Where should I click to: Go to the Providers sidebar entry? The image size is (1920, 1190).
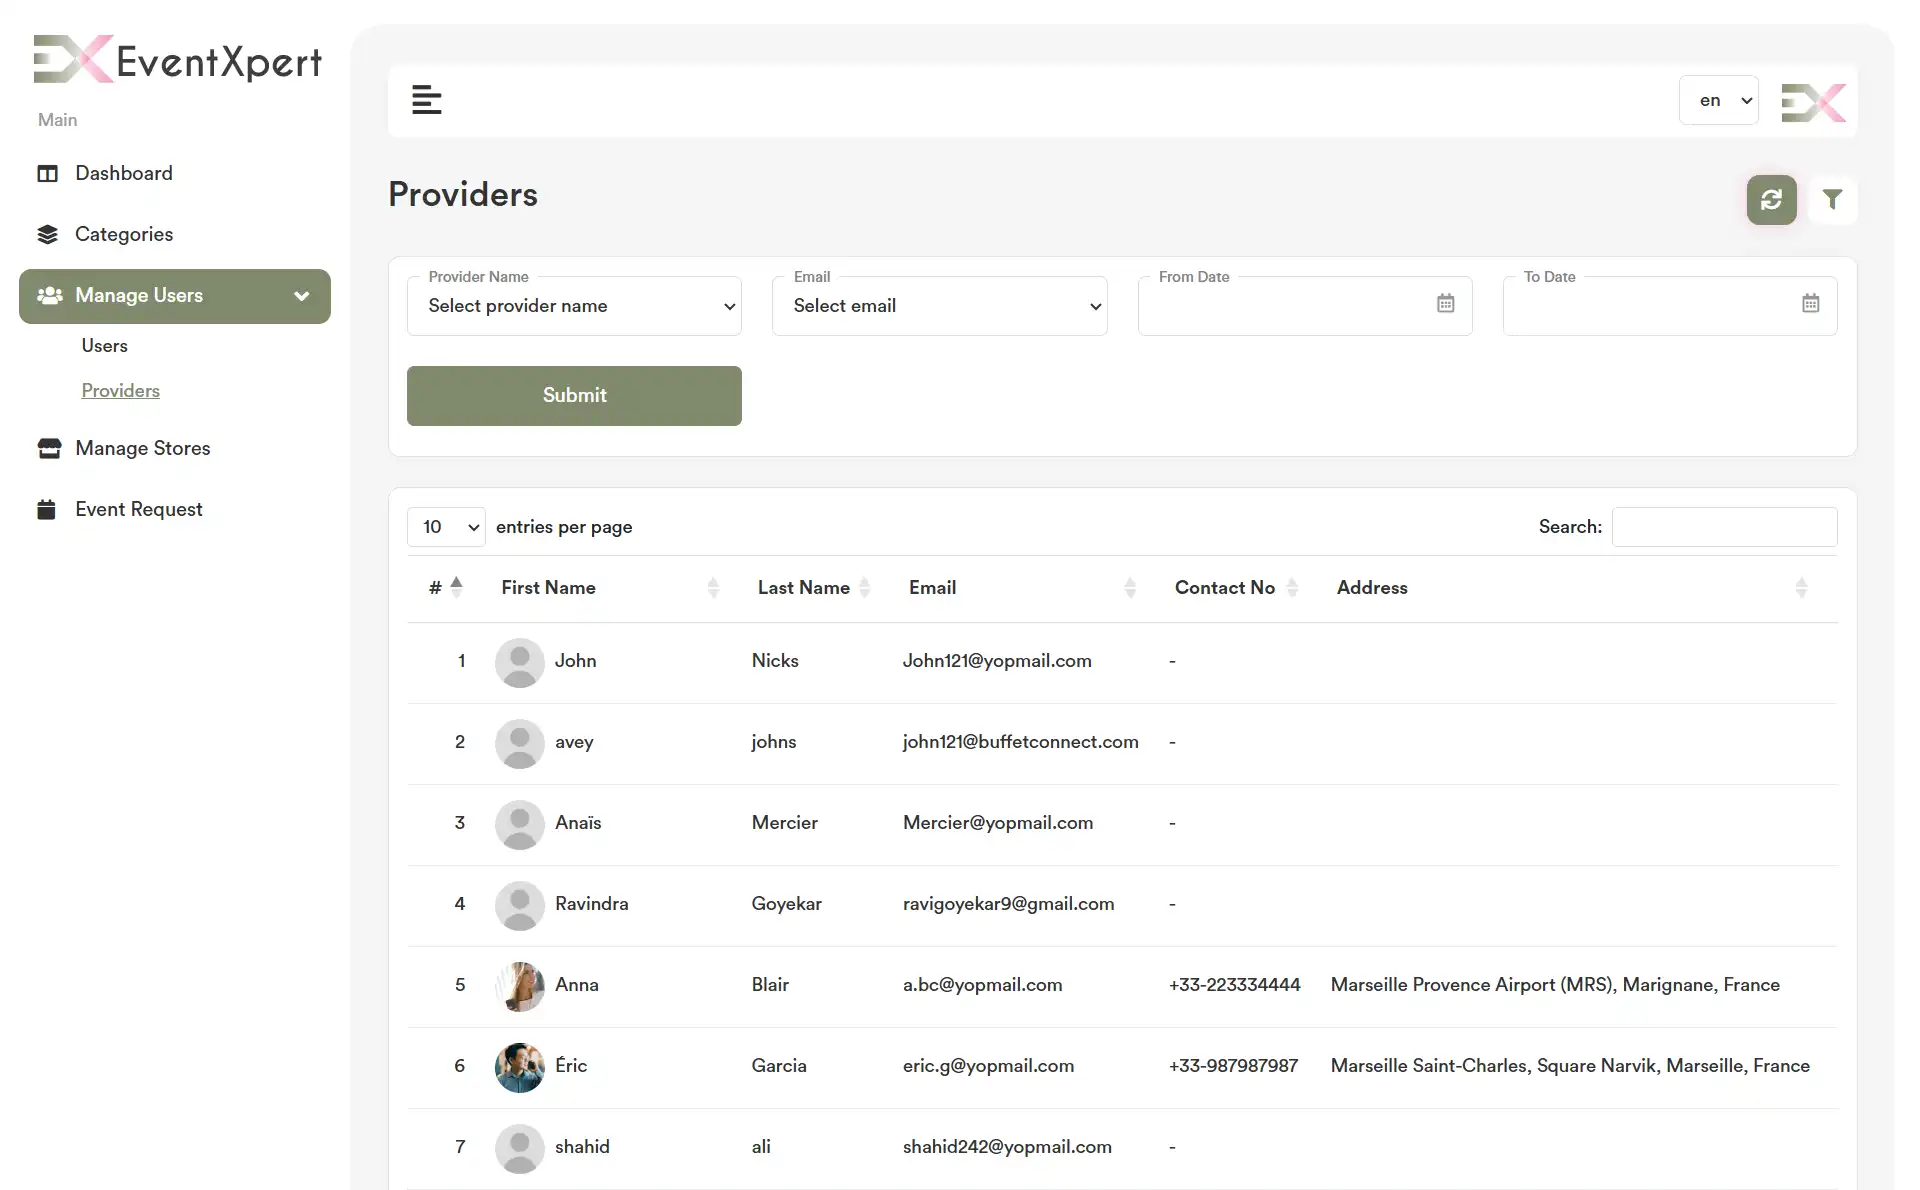[120, 390]
